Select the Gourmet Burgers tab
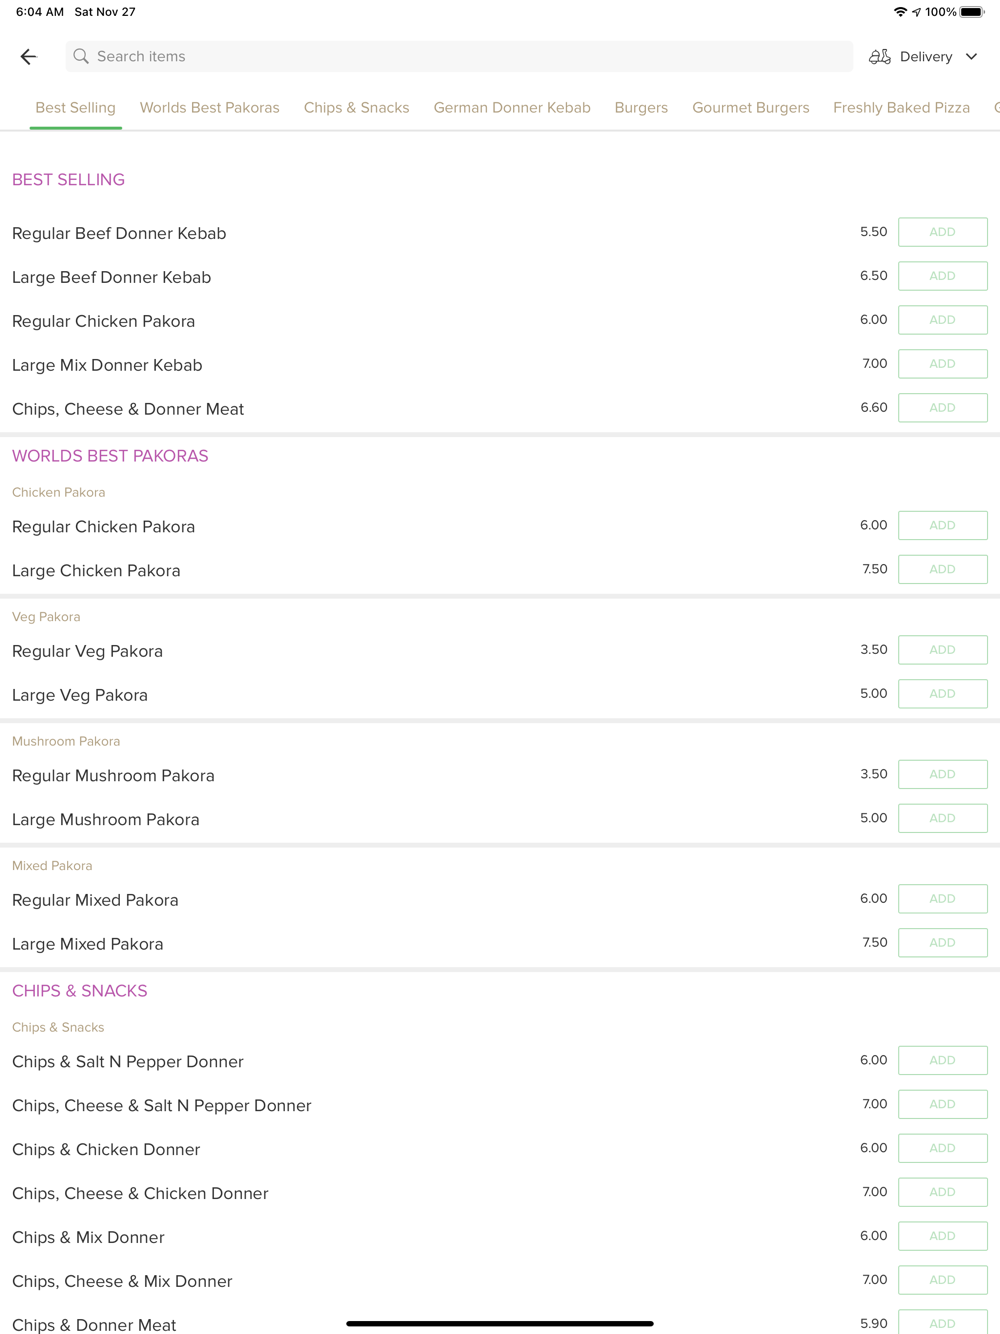Viewport: 1000px width, 1334px height. 751,108
